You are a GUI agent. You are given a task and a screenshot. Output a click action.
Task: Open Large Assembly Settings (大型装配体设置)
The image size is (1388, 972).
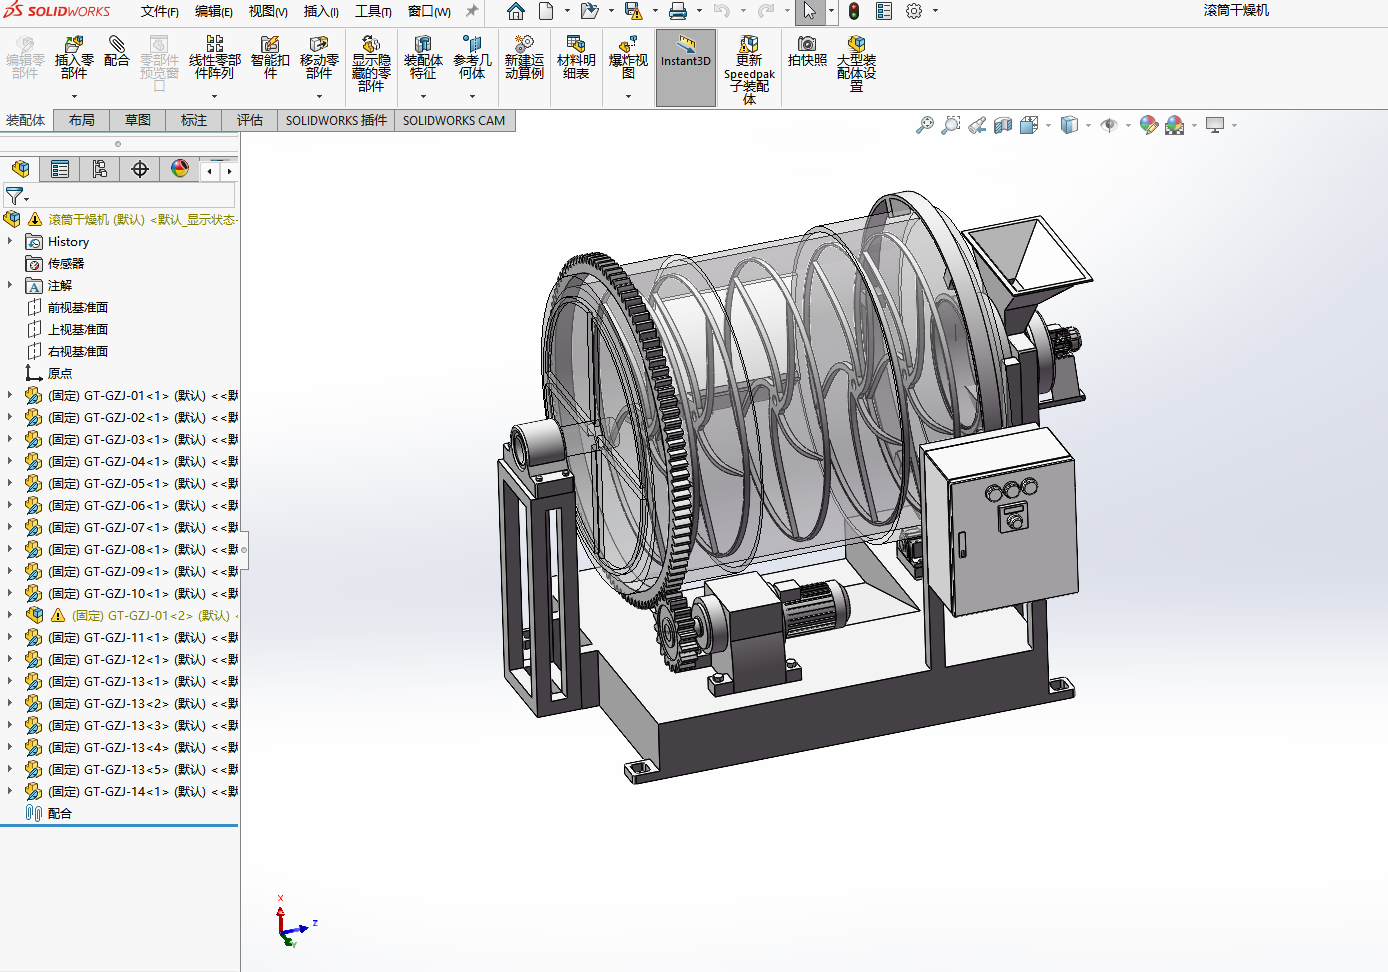[856, 63]
